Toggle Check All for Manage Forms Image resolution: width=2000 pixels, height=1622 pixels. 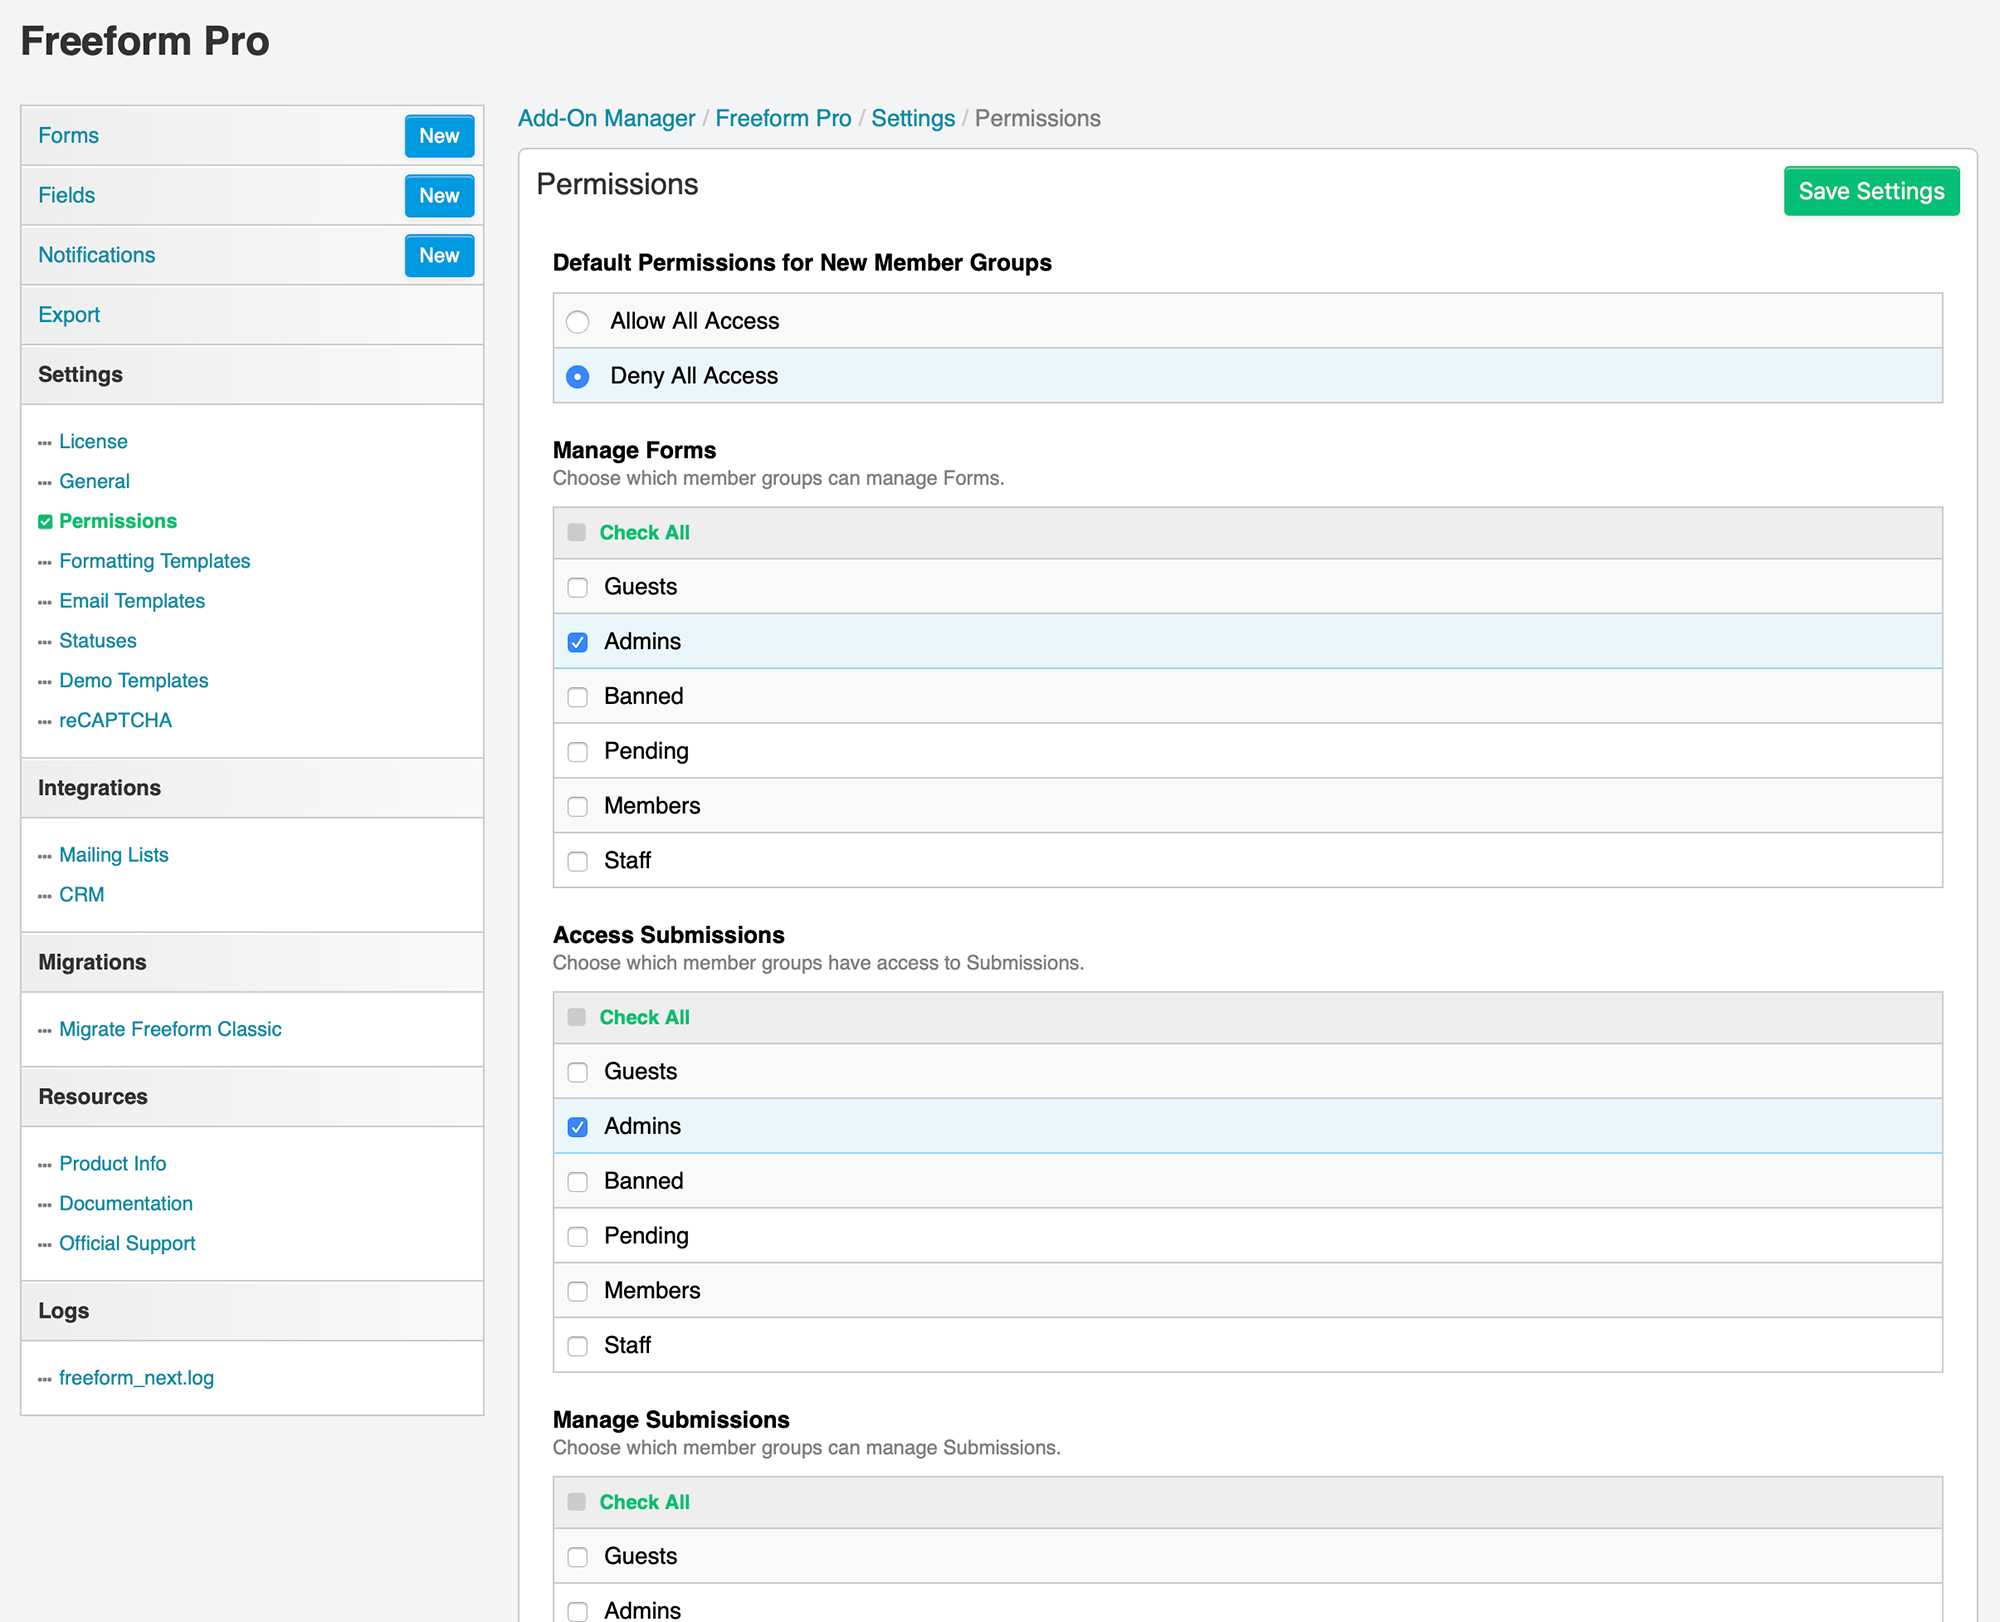coord(577,533)
